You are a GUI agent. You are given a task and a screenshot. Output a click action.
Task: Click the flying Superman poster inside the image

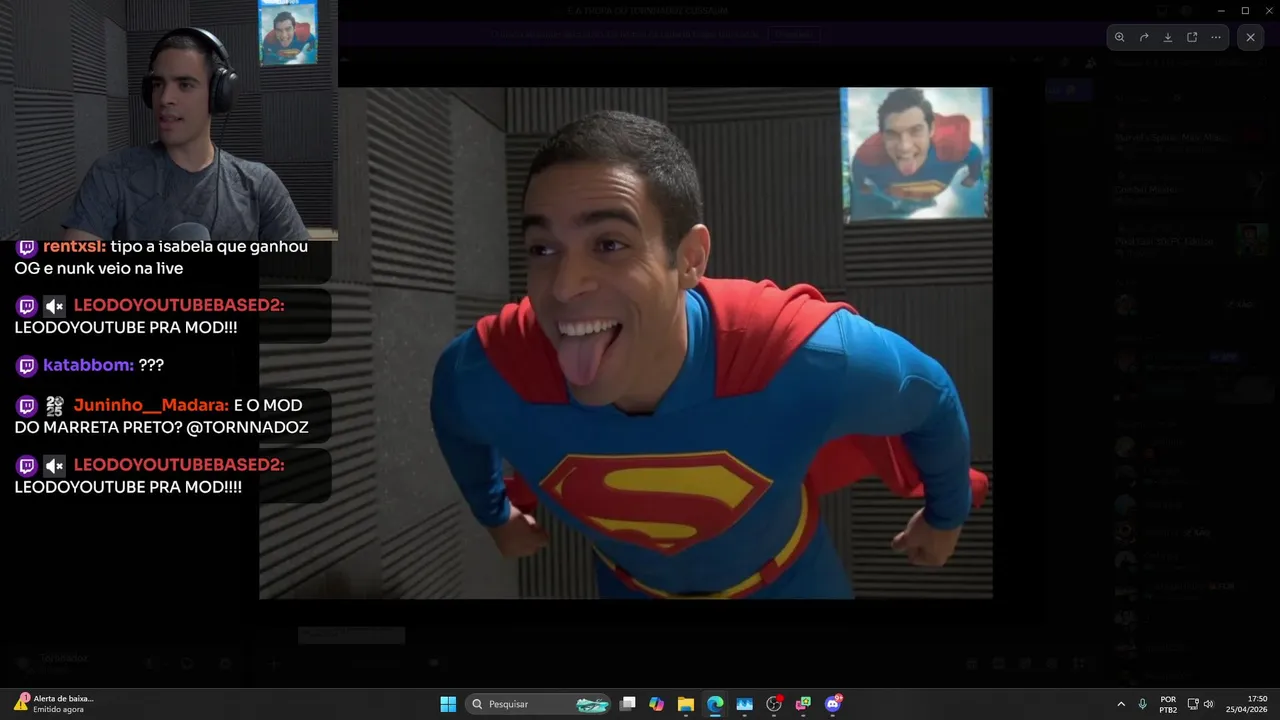pos(915,153)
